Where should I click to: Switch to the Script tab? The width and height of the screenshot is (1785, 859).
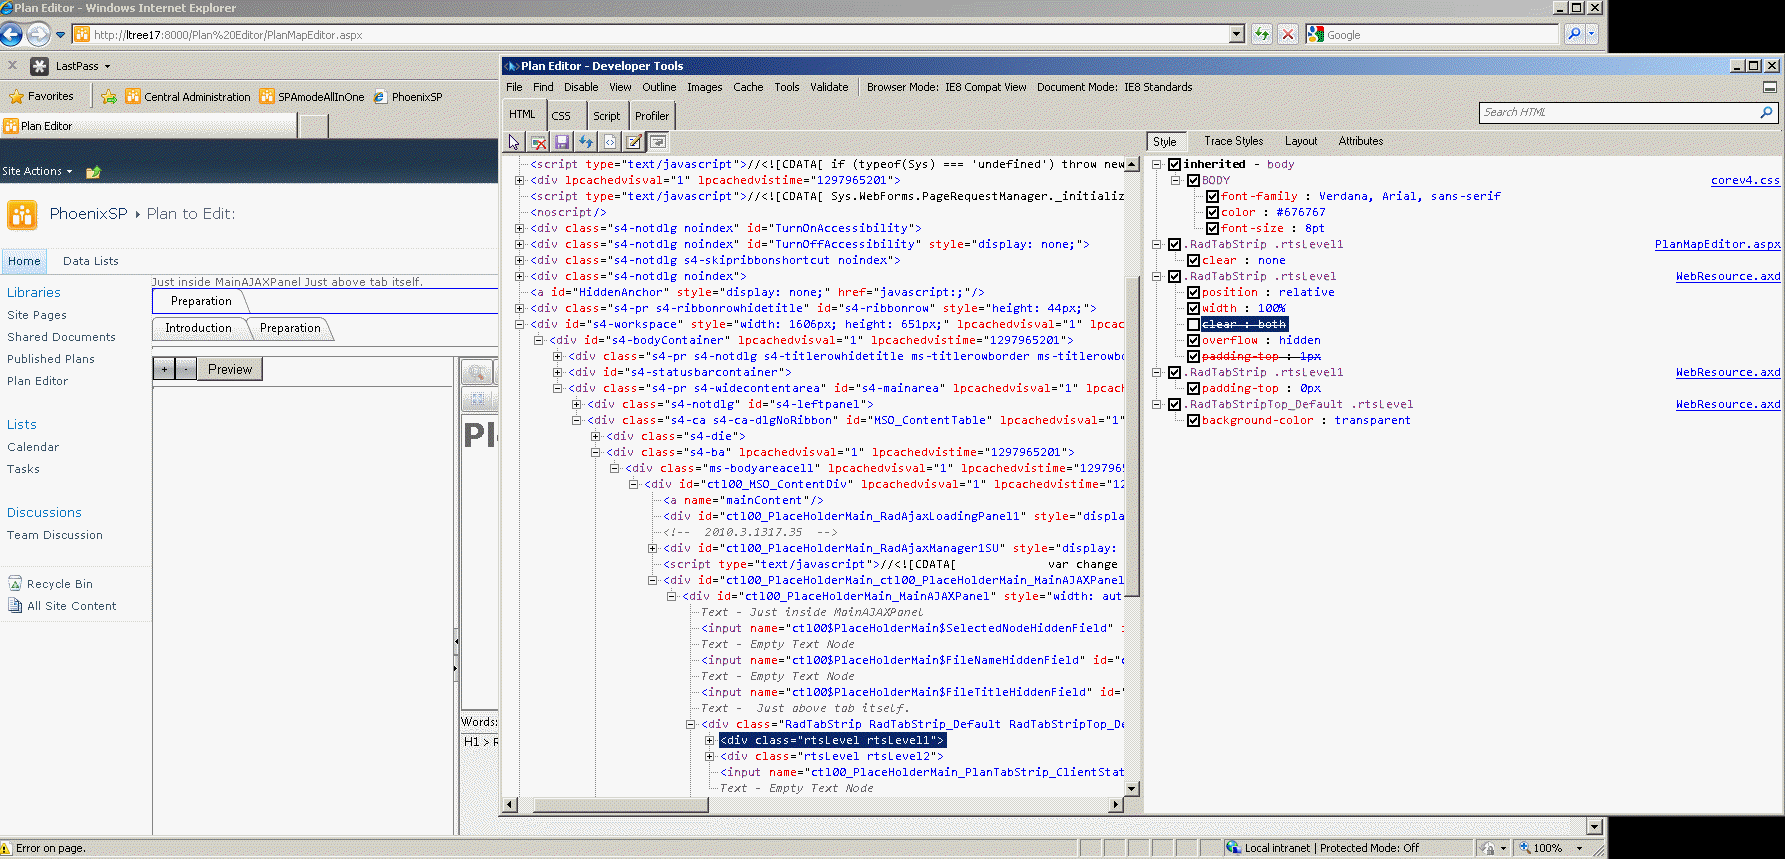click(606, 116)
